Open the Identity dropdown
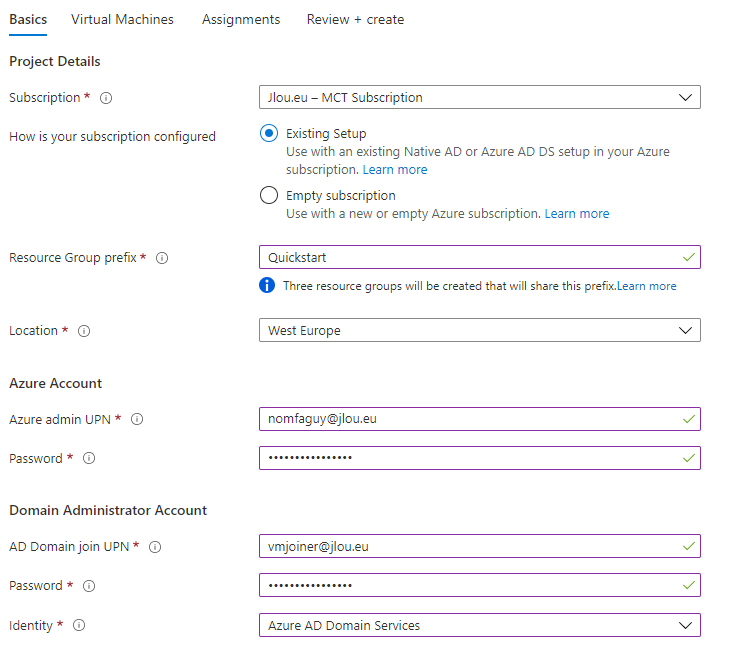Viewport: 733px width, 661px height. (x=480, y=625)
